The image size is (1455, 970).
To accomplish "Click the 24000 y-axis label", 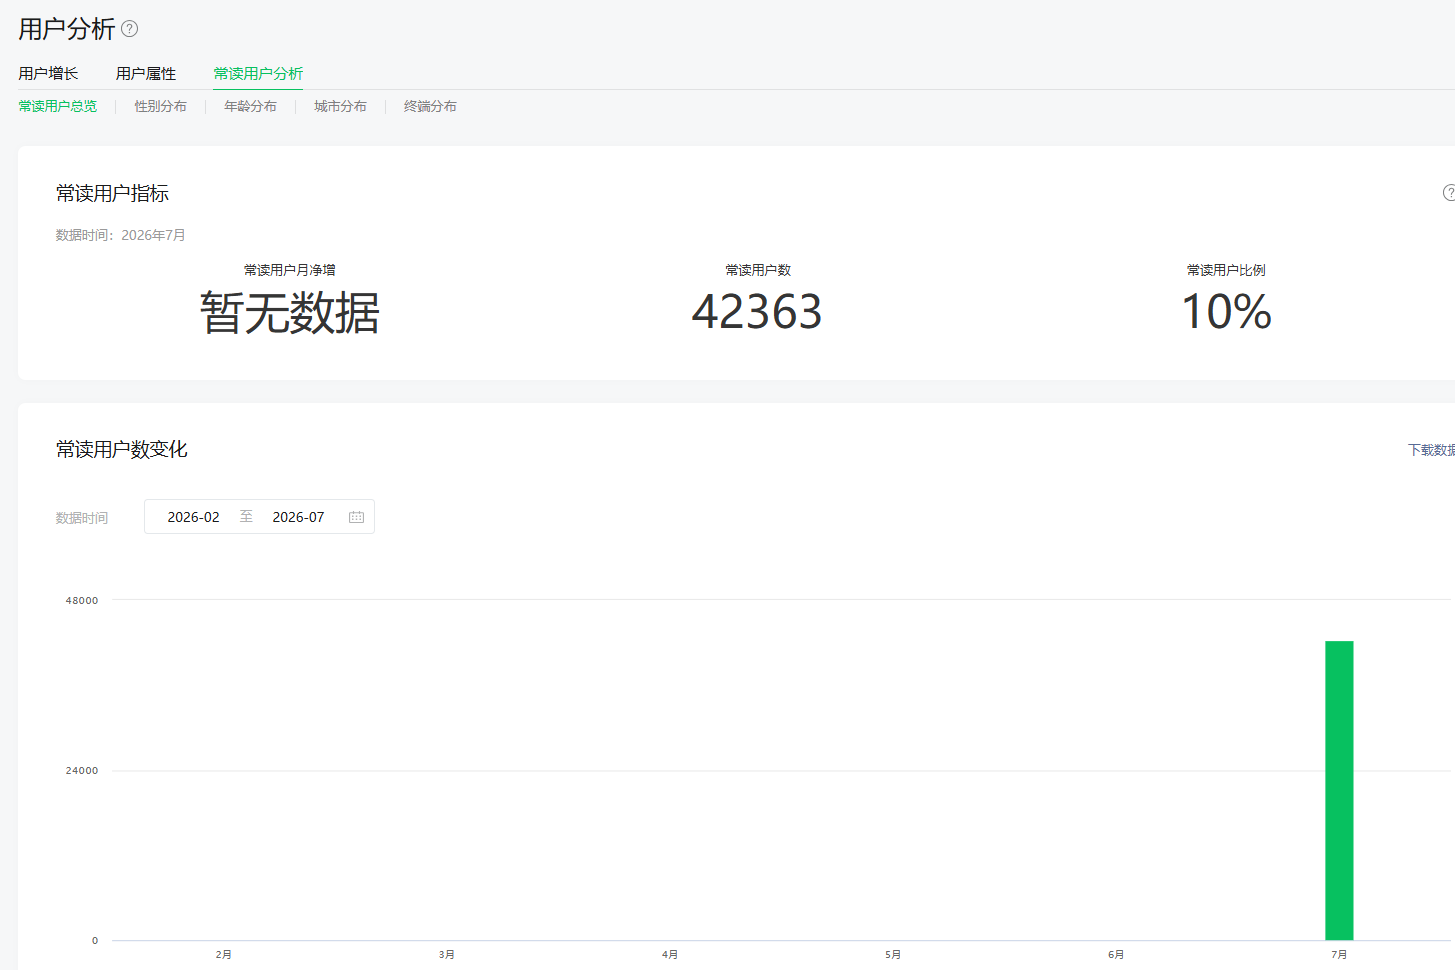I will (82, 771).
